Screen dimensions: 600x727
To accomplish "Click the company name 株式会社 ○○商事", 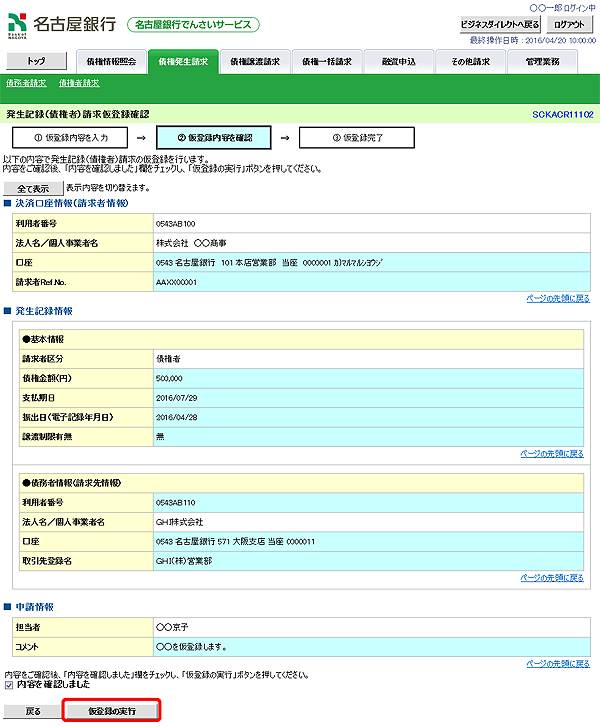I will (191, 243).
